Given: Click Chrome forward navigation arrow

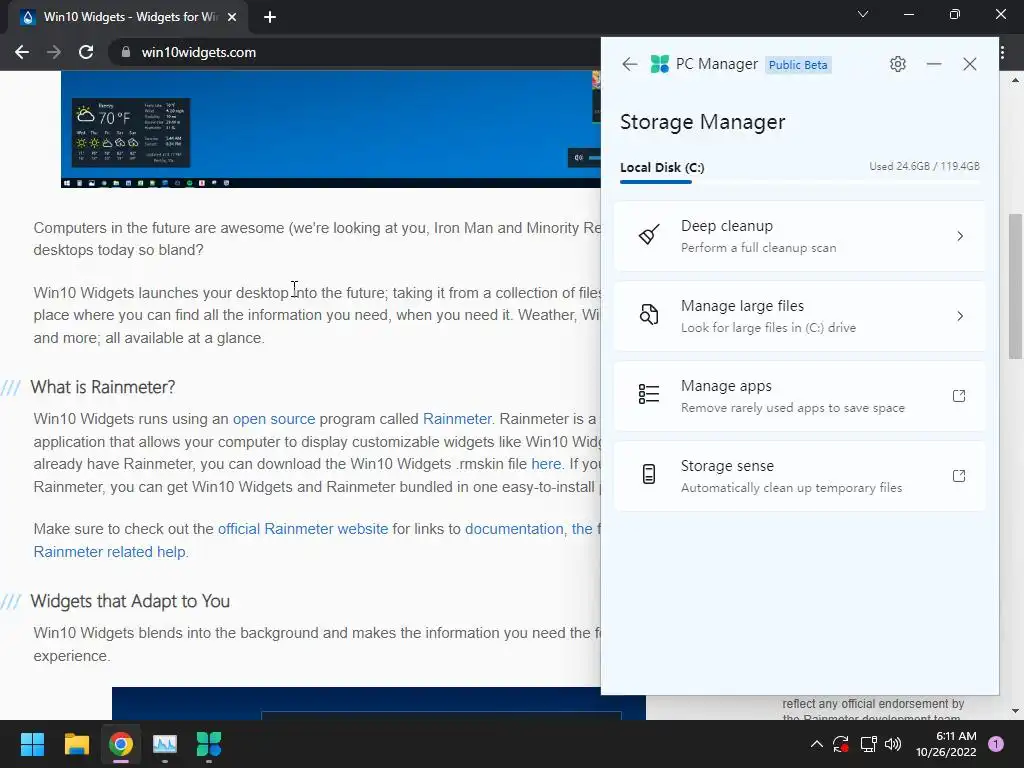Looking at the screenshot, I should point(54,52).
